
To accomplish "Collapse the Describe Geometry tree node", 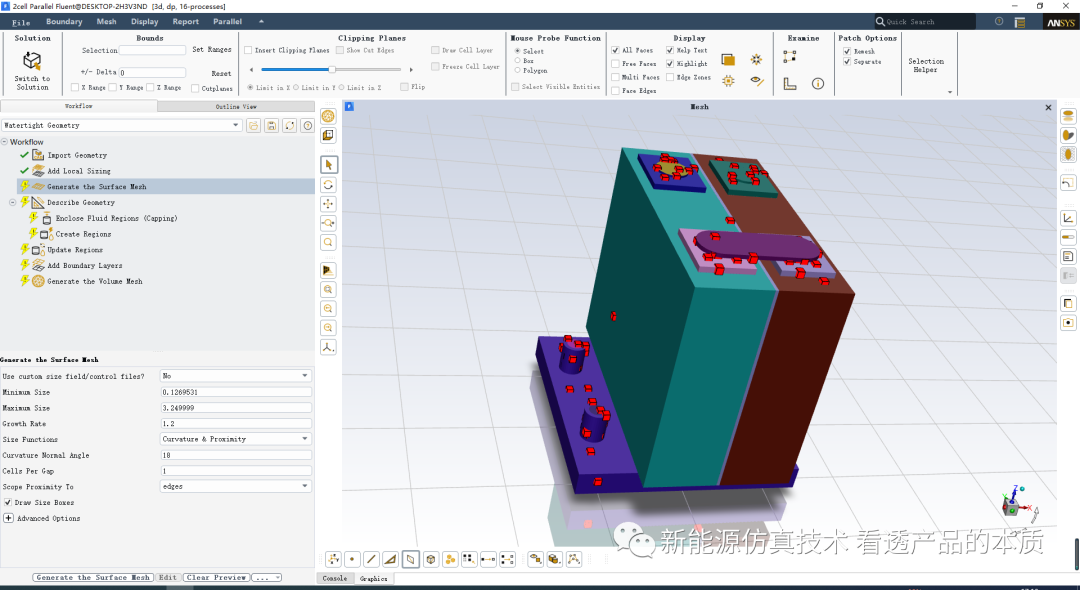I will pos(13,202).
